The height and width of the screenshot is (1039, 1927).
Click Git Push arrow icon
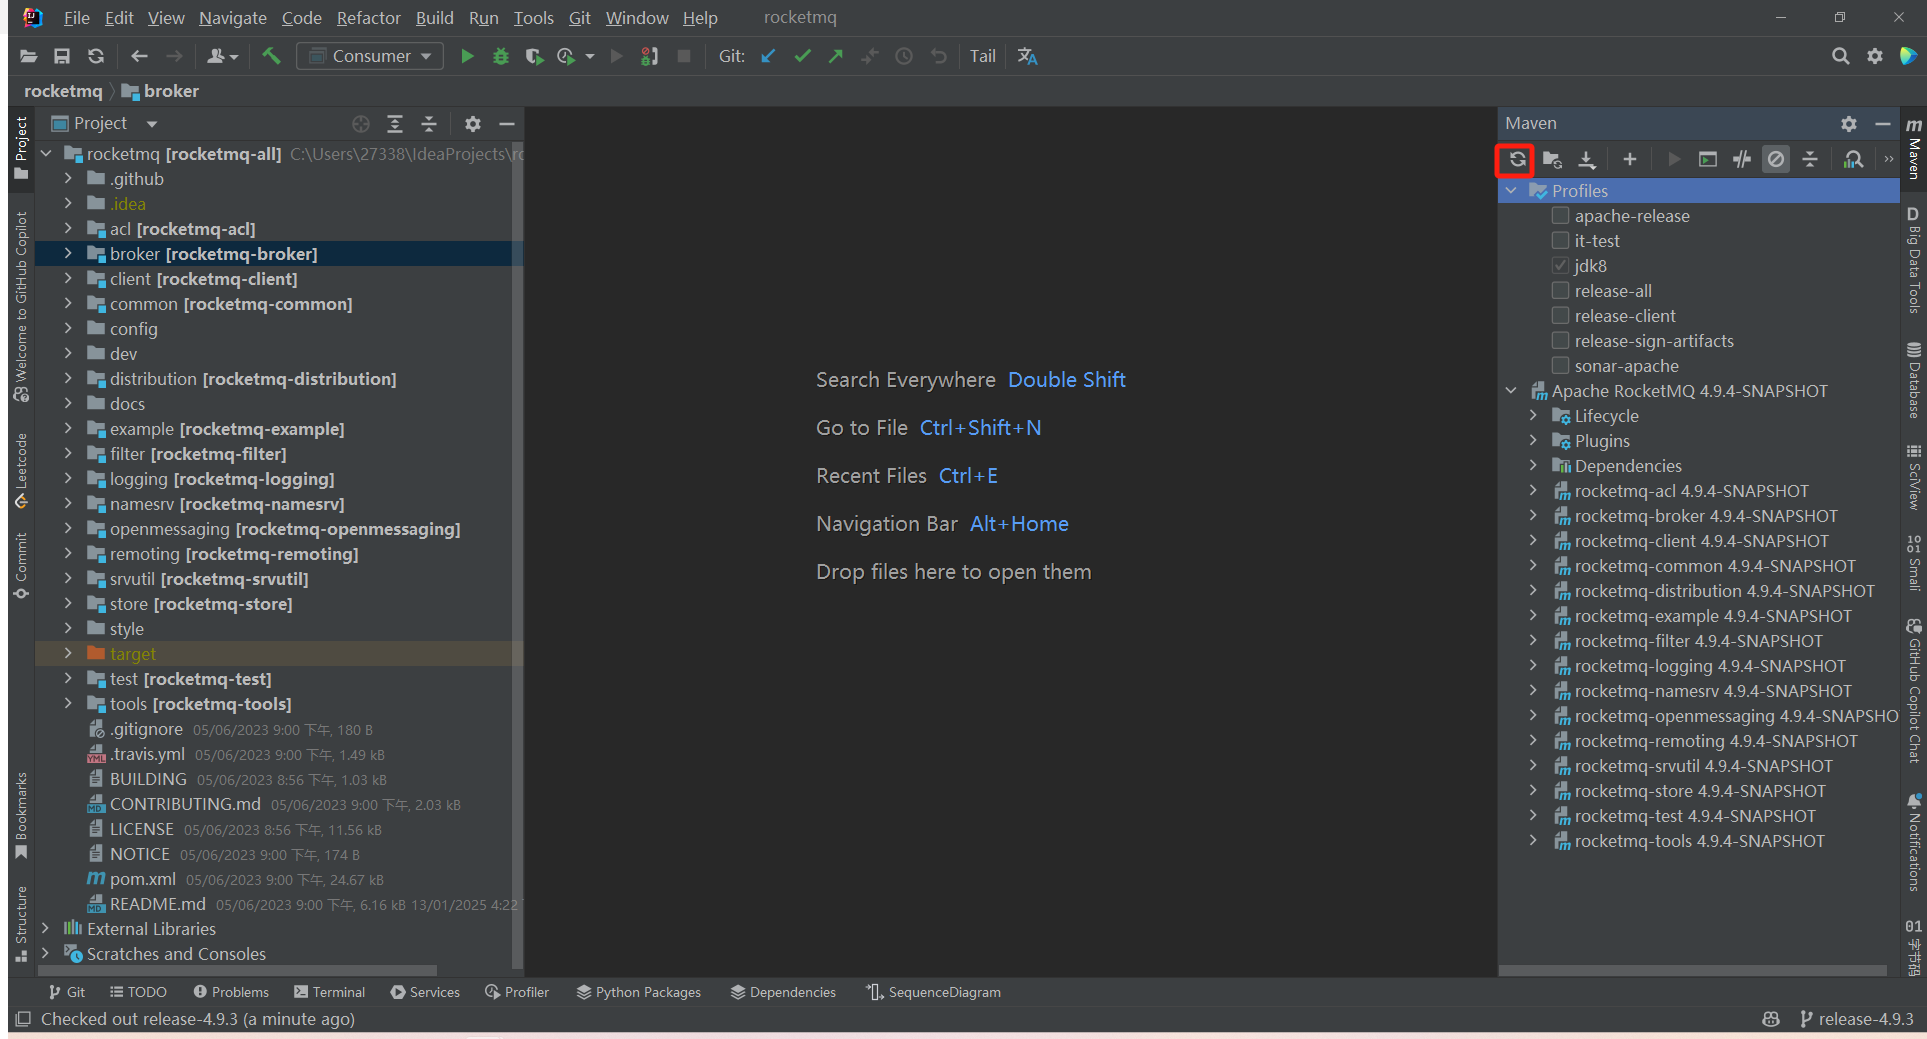coord(836,56)
